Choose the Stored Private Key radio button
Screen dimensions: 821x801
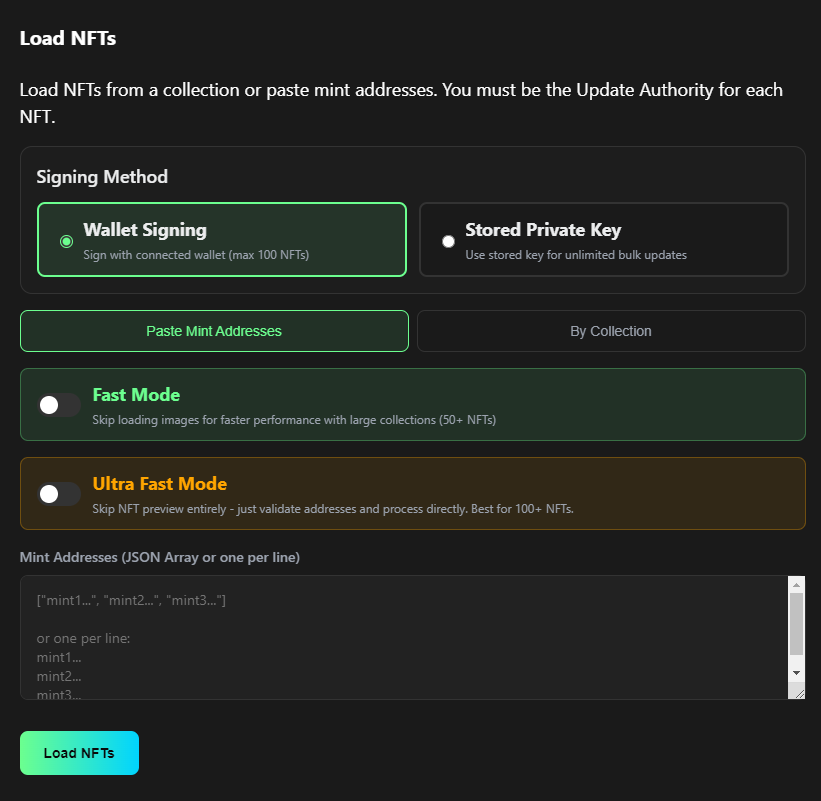(448, 241)
